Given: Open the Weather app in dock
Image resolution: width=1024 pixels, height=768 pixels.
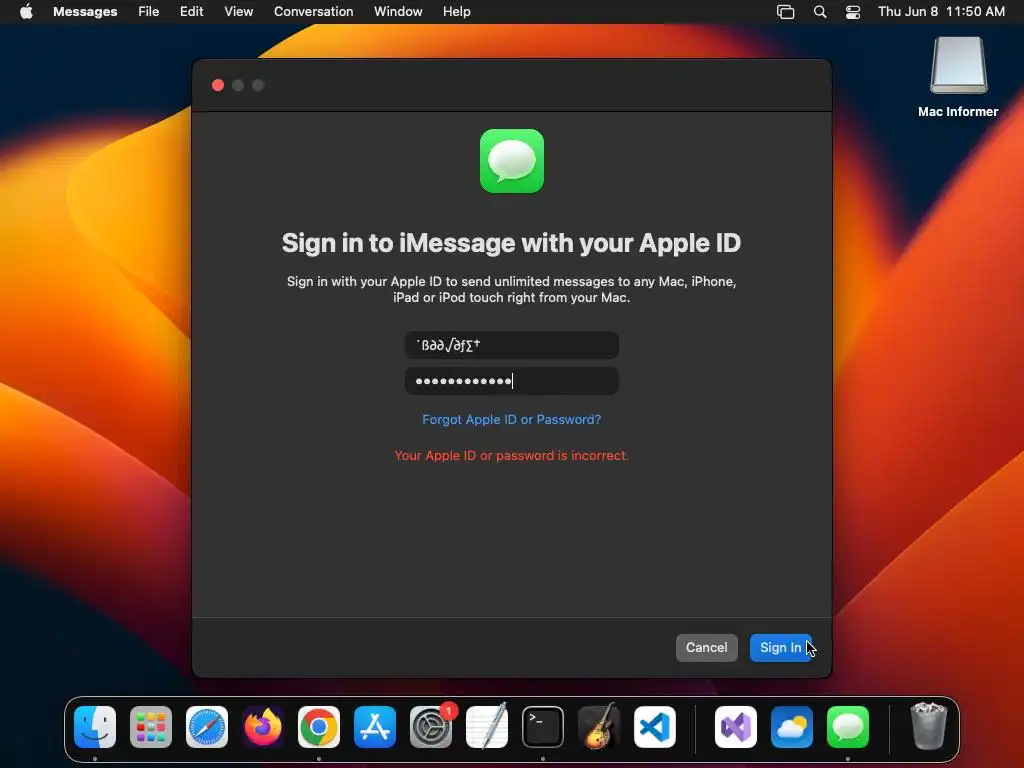Looking at the screenshot, I should tap(792, 727).
